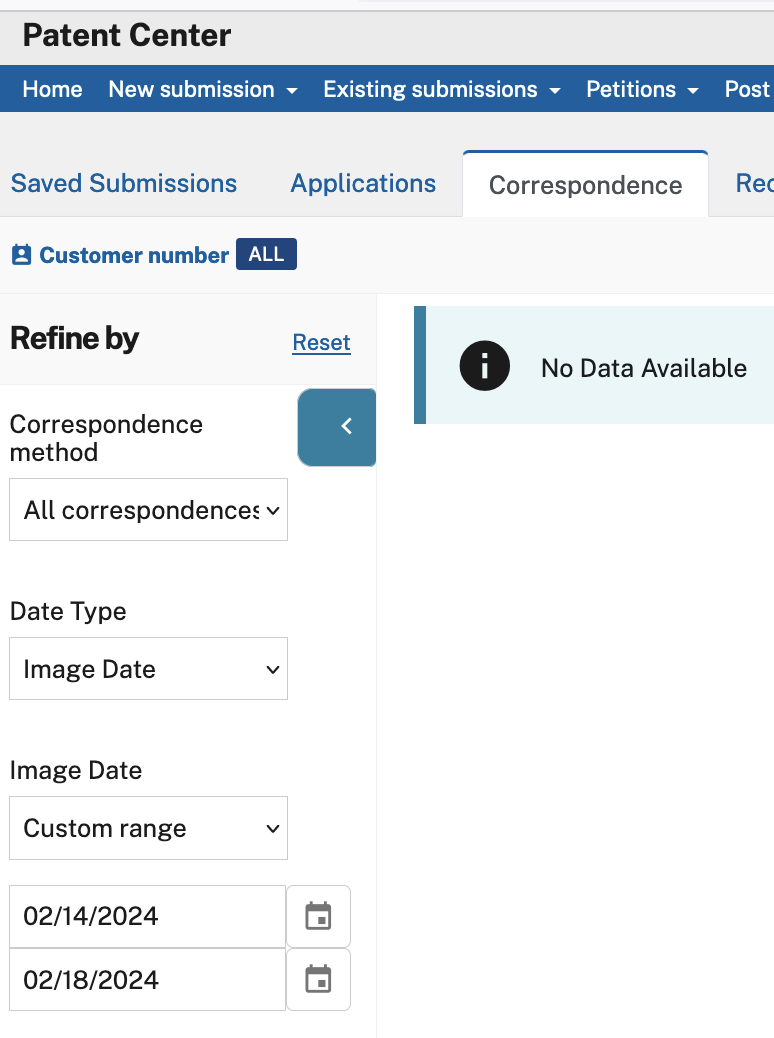
Task: Click the start date field 02/14/2024
Action: click(147, 916)
